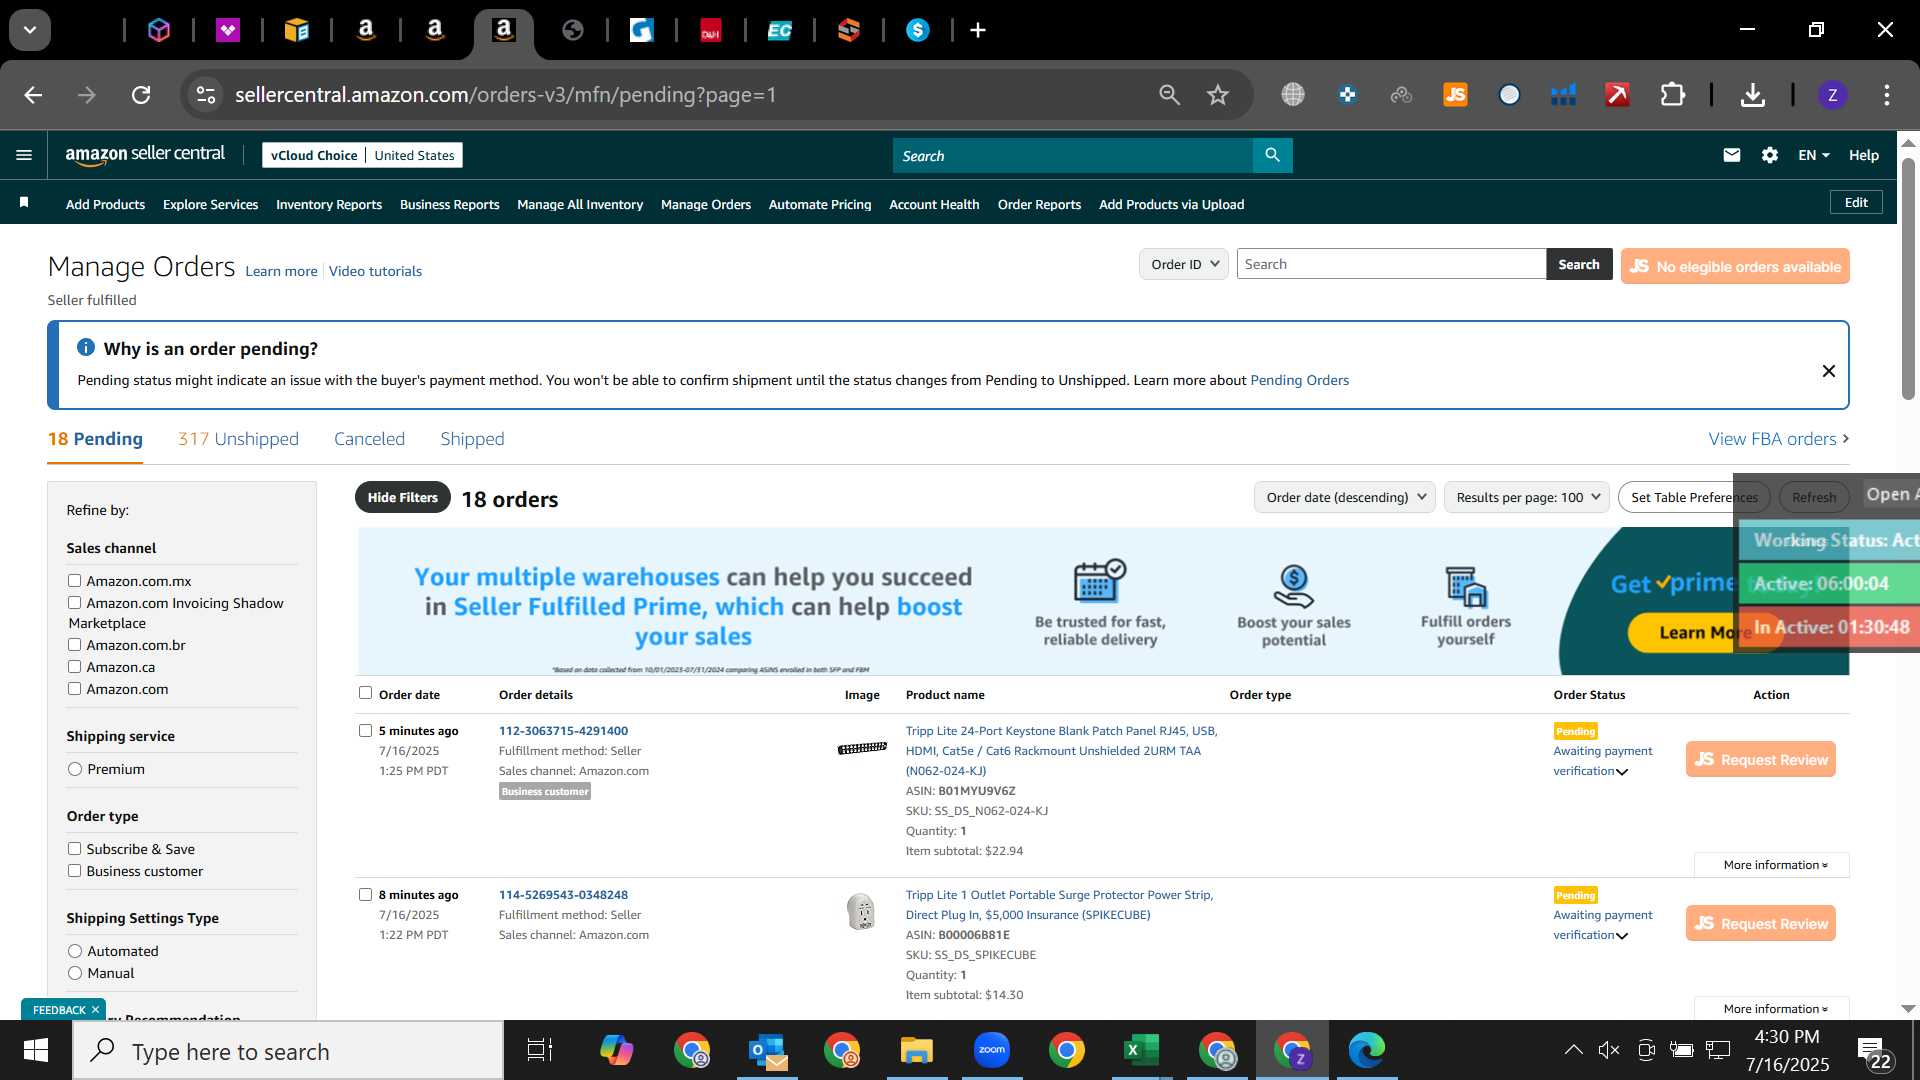Click the teal search magnifier button

click(1272, 155)
